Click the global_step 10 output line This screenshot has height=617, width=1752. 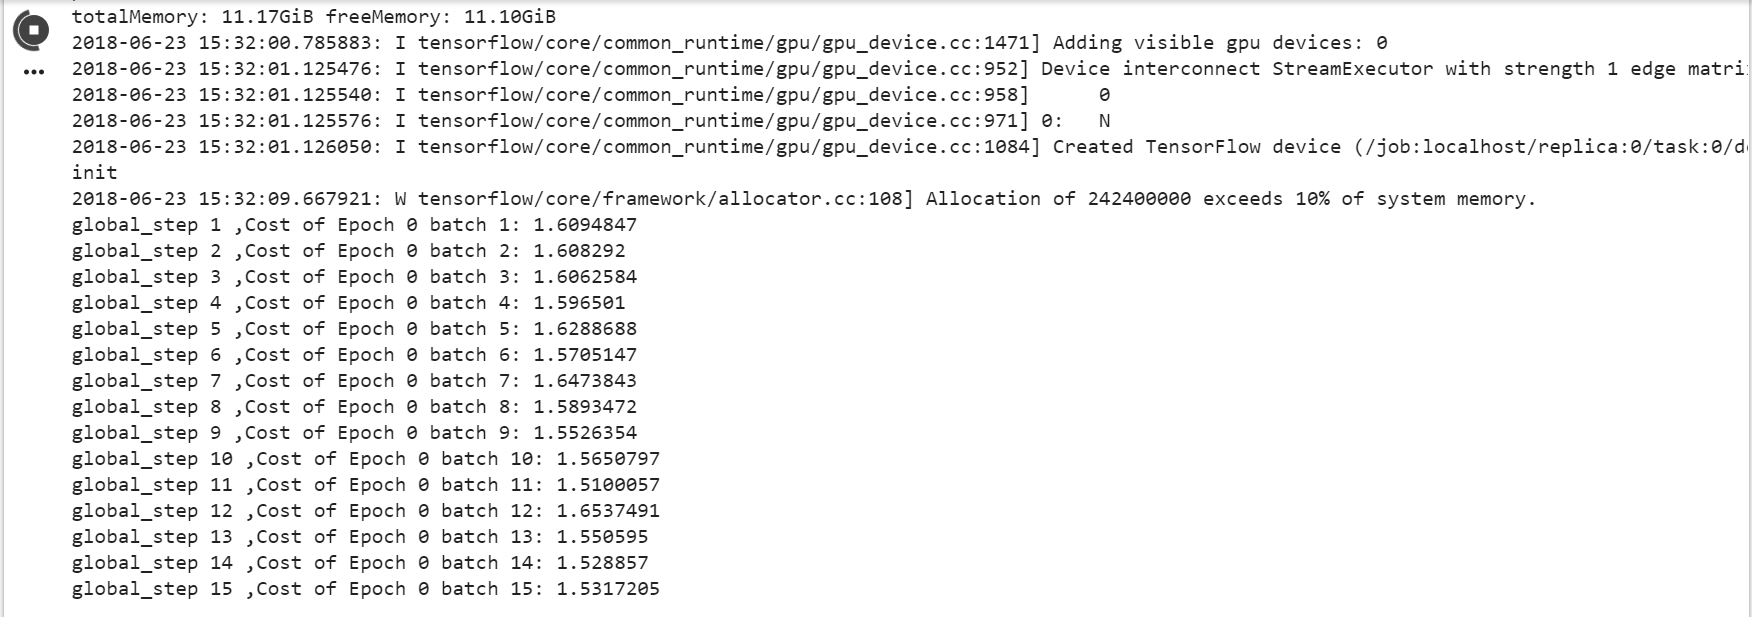pos(365,459)
